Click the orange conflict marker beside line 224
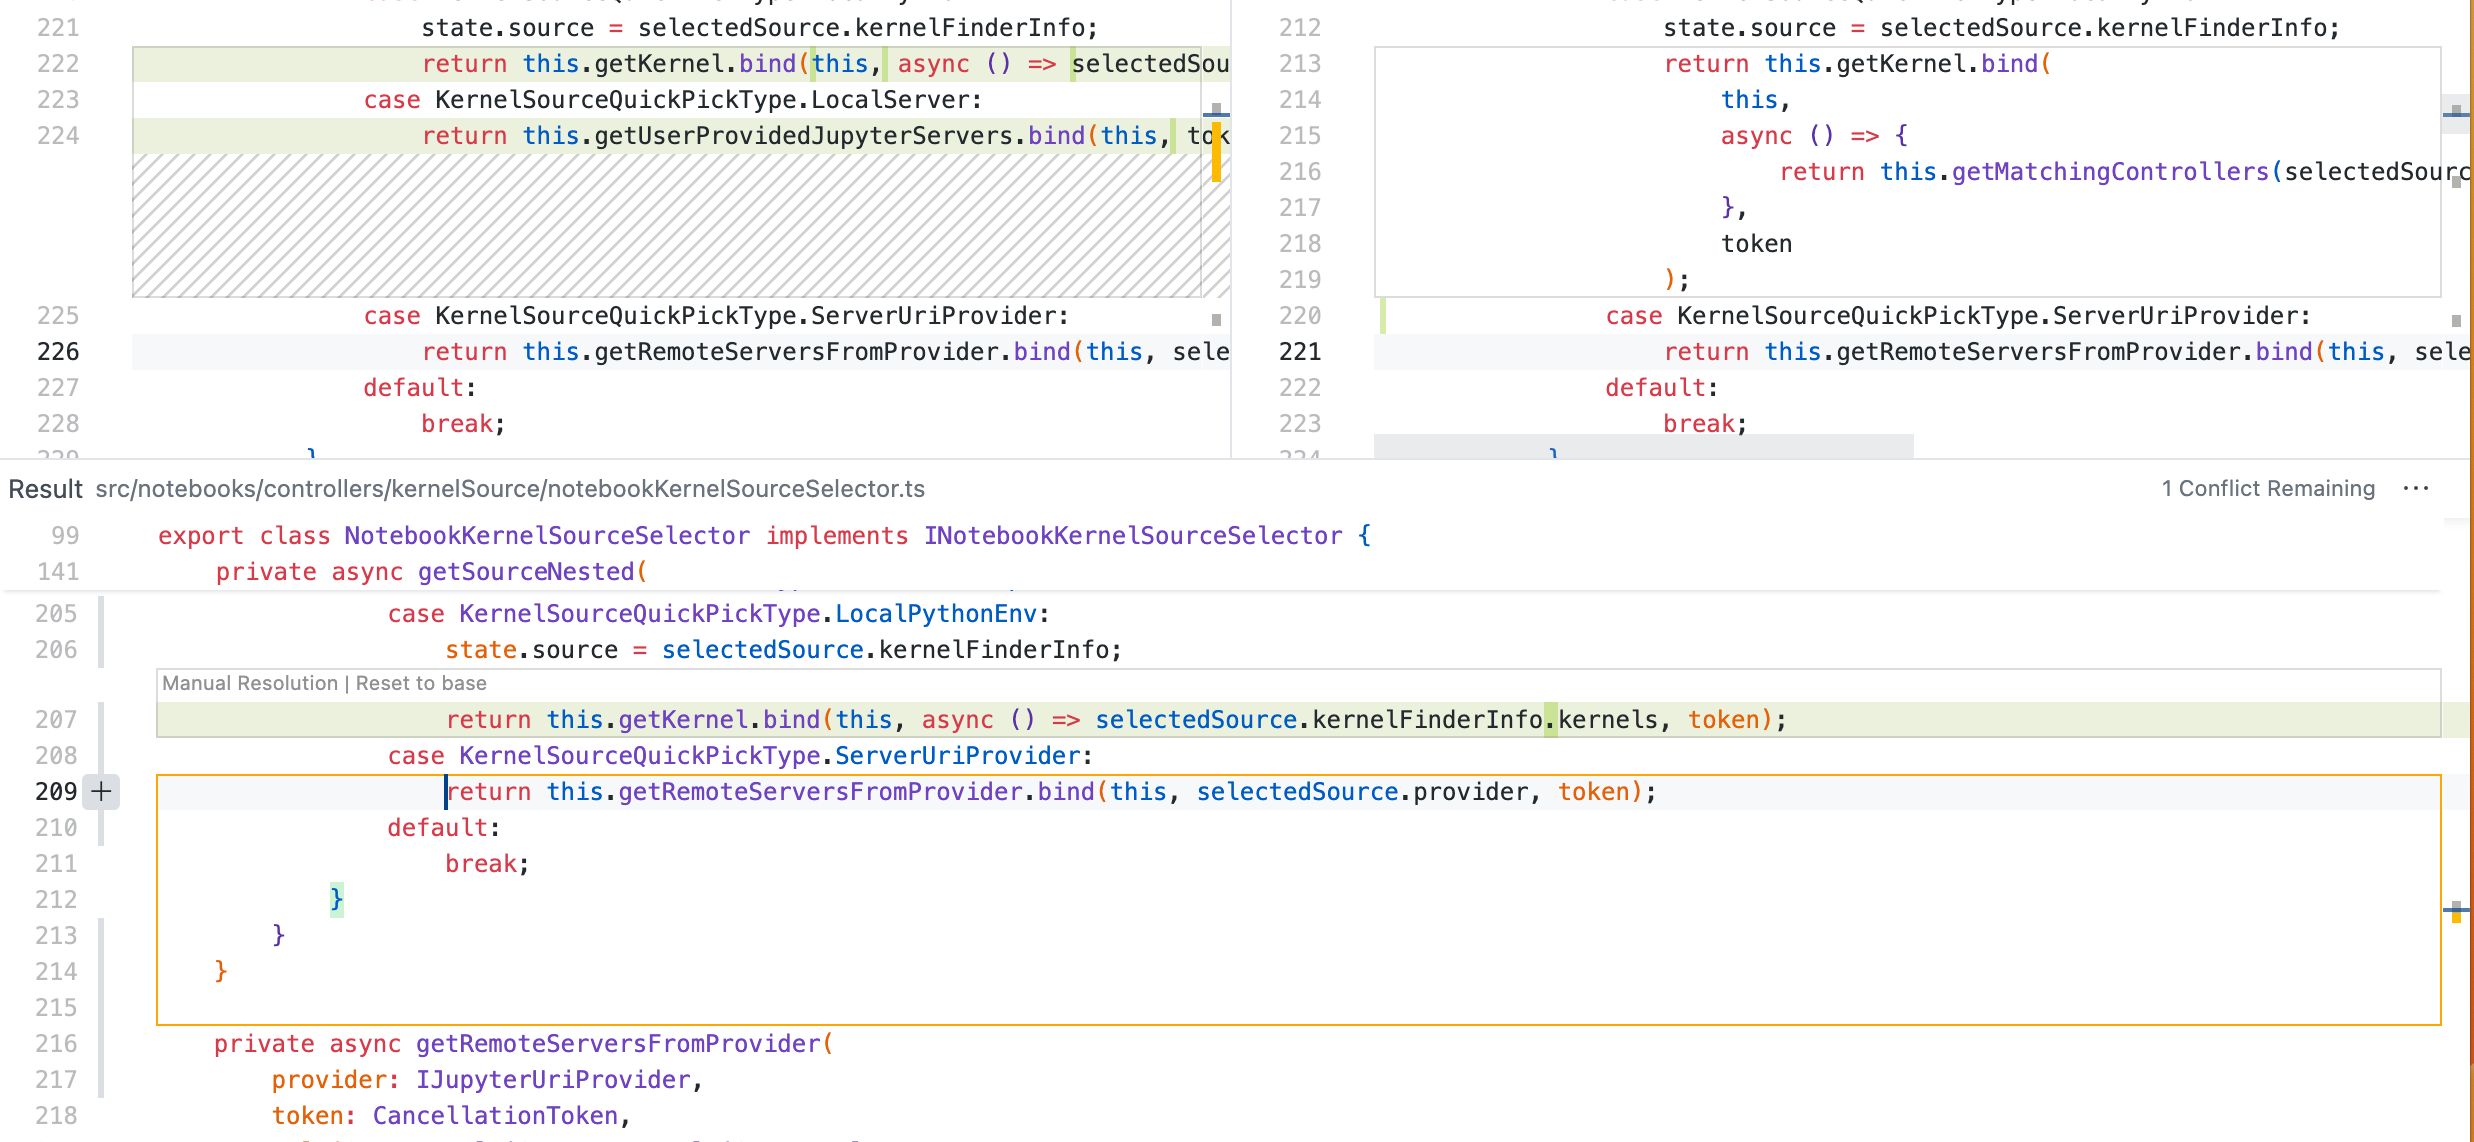The image size is (2474, 1142). tap(1216, 150)
